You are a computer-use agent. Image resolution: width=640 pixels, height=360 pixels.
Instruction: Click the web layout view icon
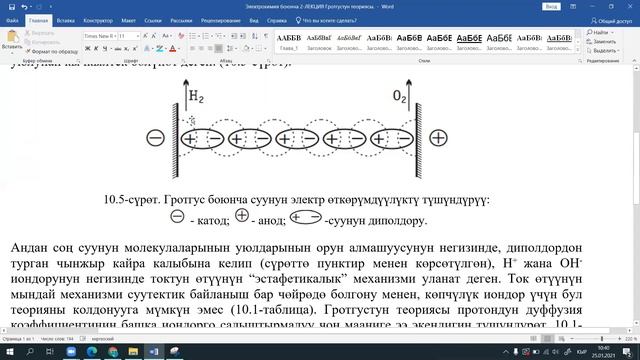tap(562, 338)
